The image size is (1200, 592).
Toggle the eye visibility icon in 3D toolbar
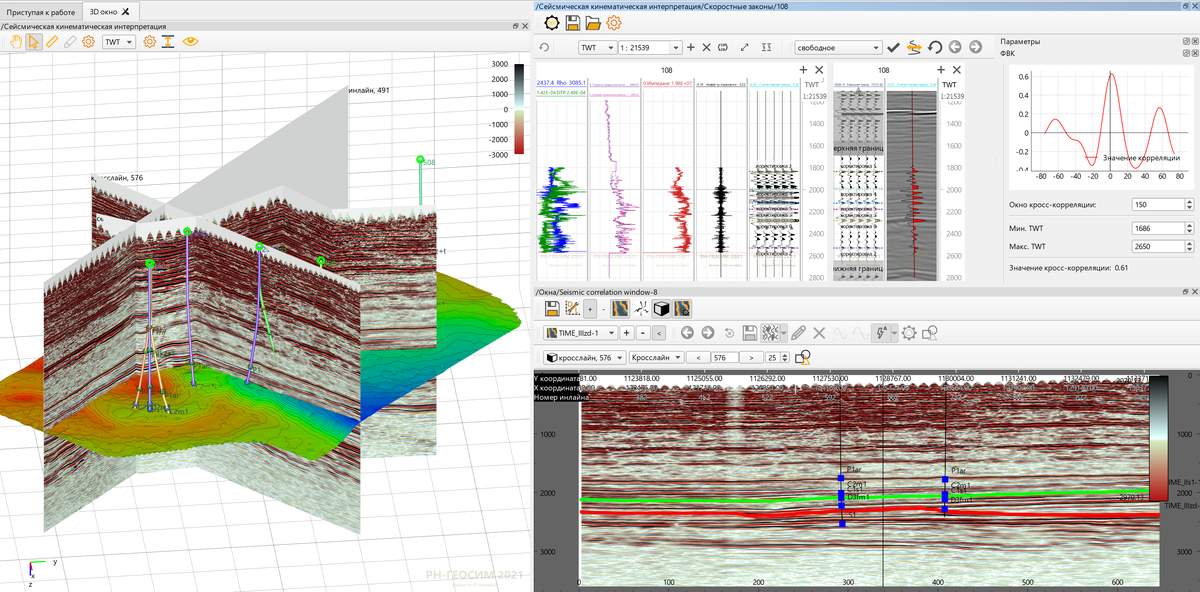pyautogui.click(x=190, y=42)
